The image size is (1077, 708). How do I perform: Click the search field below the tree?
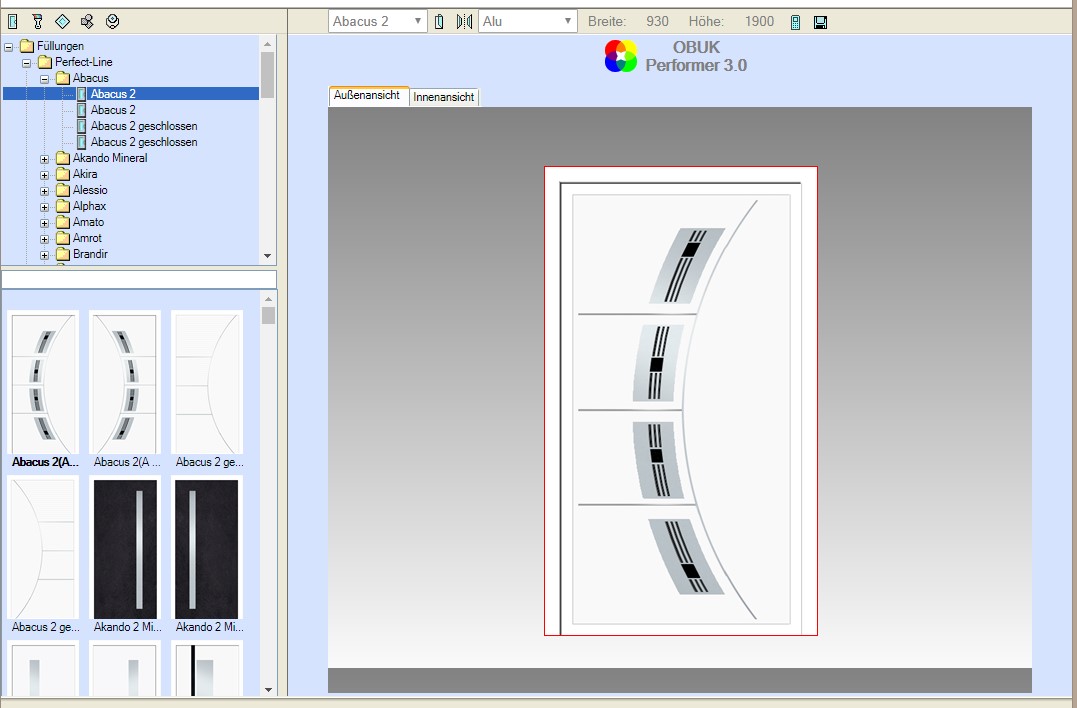(139, 279)
